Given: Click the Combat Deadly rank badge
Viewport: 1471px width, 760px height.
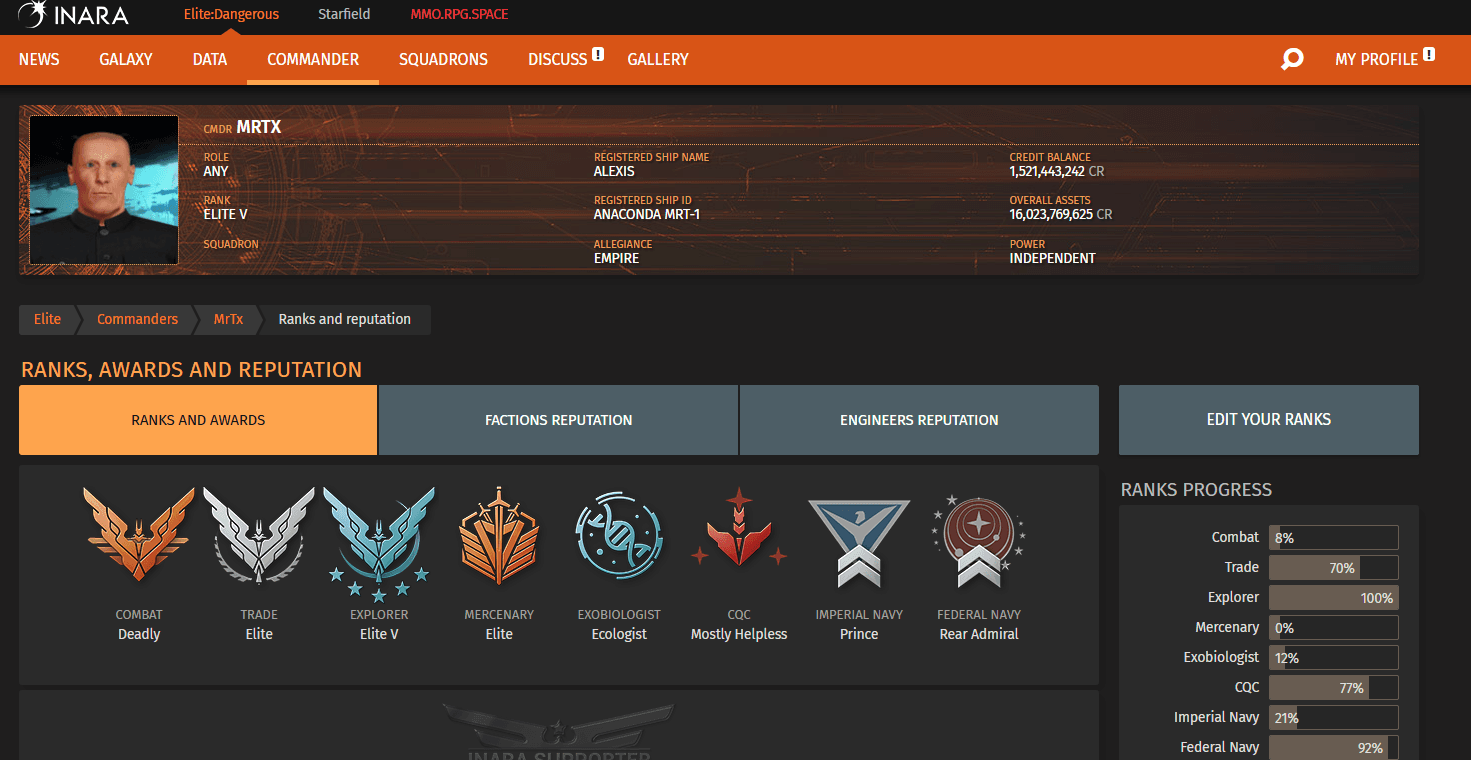Looking at the screenshot, I should pyautogui.click(x=139, y=538).
